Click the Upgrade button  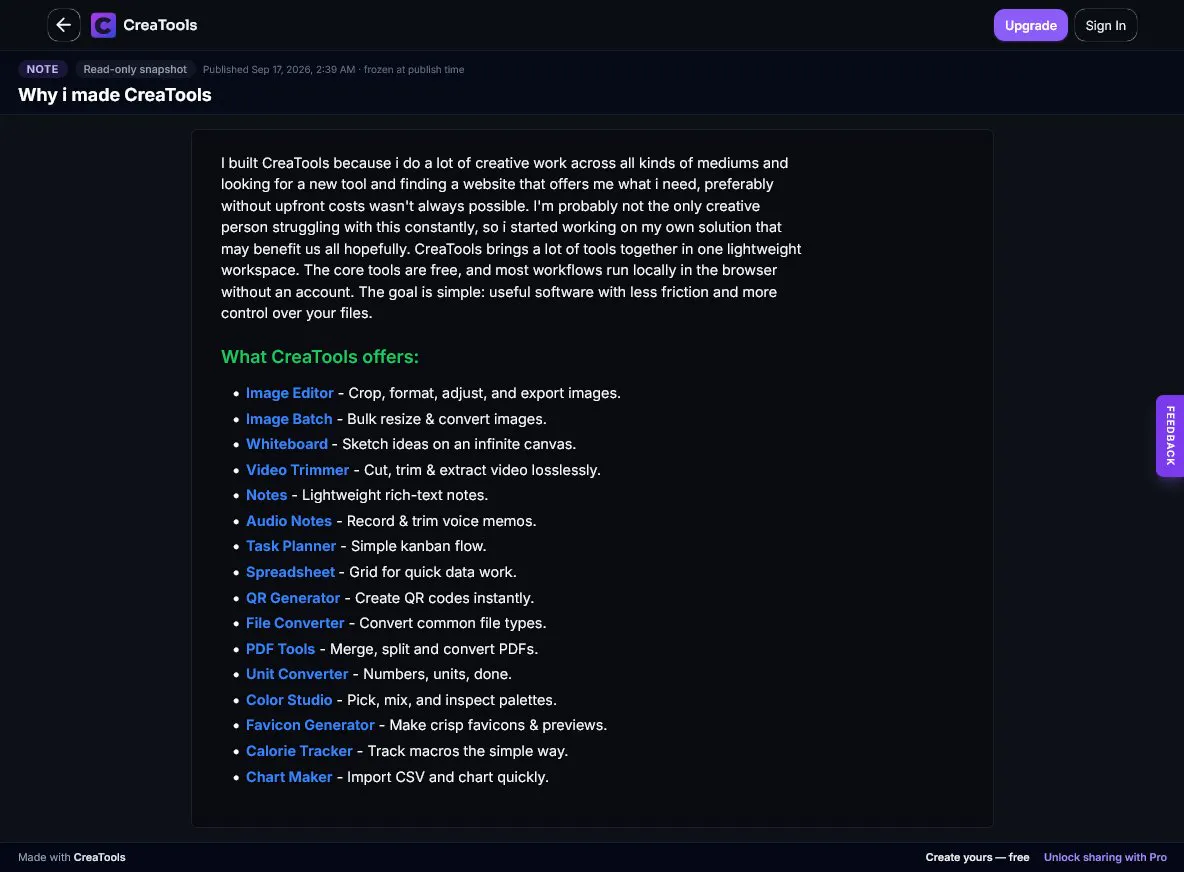click(1030, 25)
